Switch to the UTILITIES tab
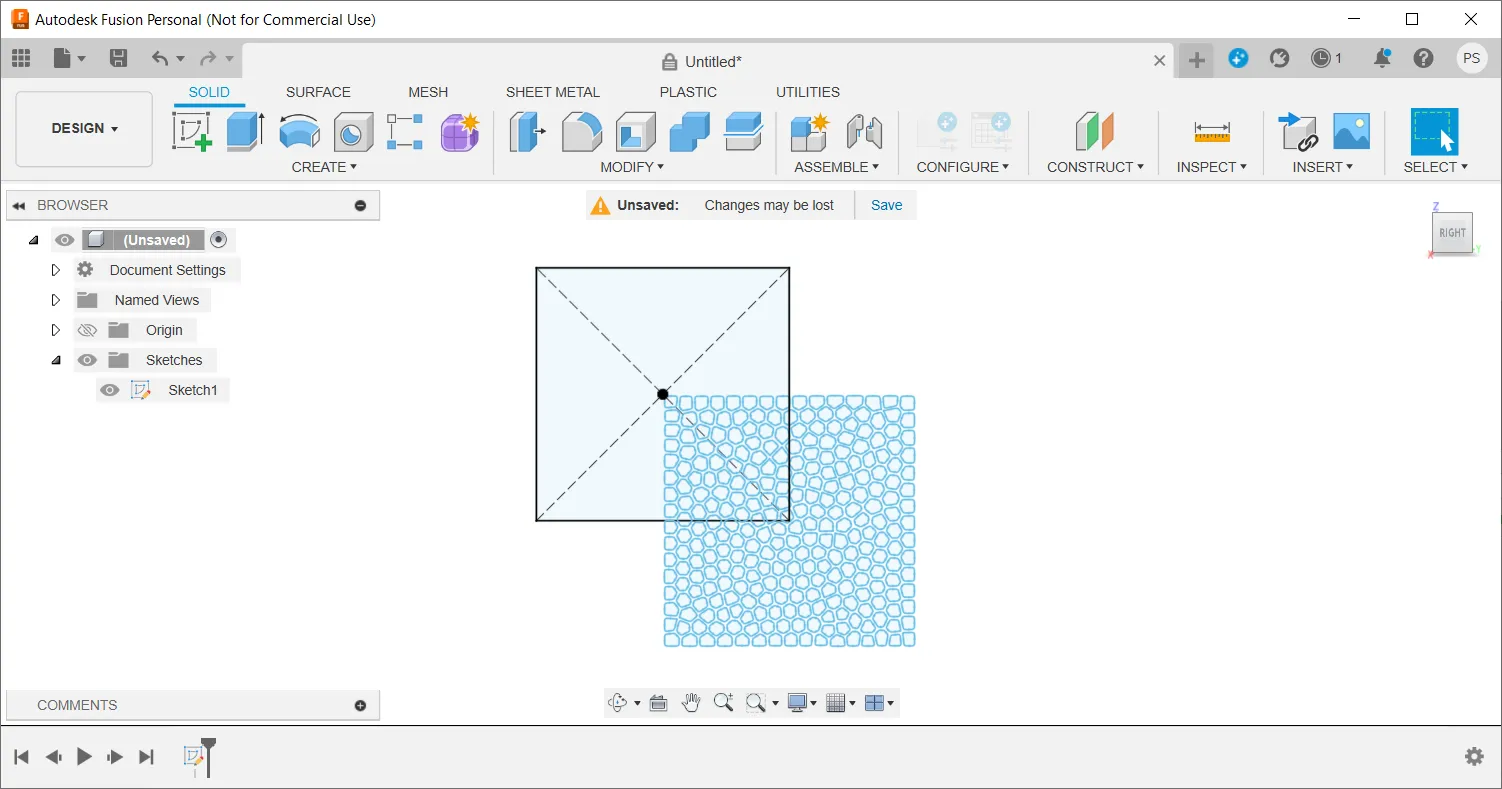Viewport: 1502px width, 789px height. tap(808, 92)
